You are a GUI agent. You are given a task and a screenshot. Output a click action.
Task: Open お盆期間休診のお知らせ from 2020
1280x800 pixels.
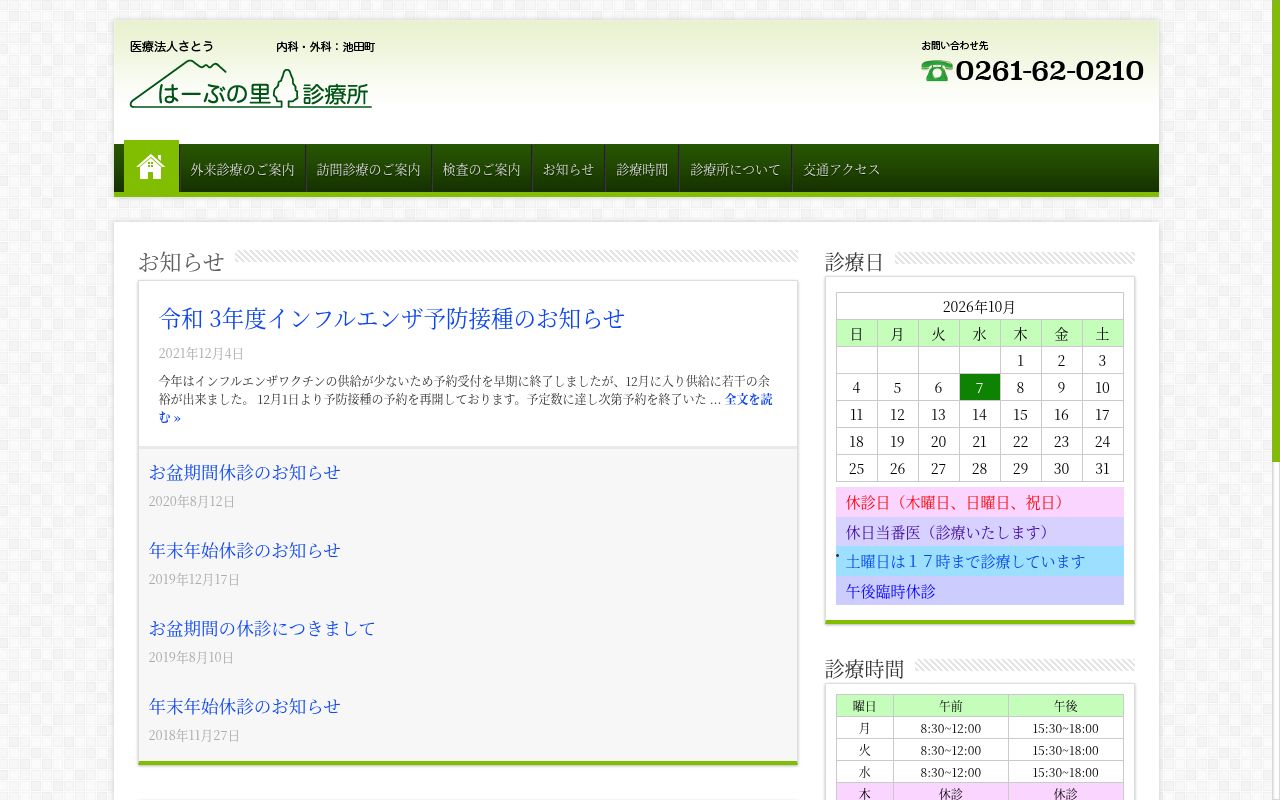[x=245, y=472]
